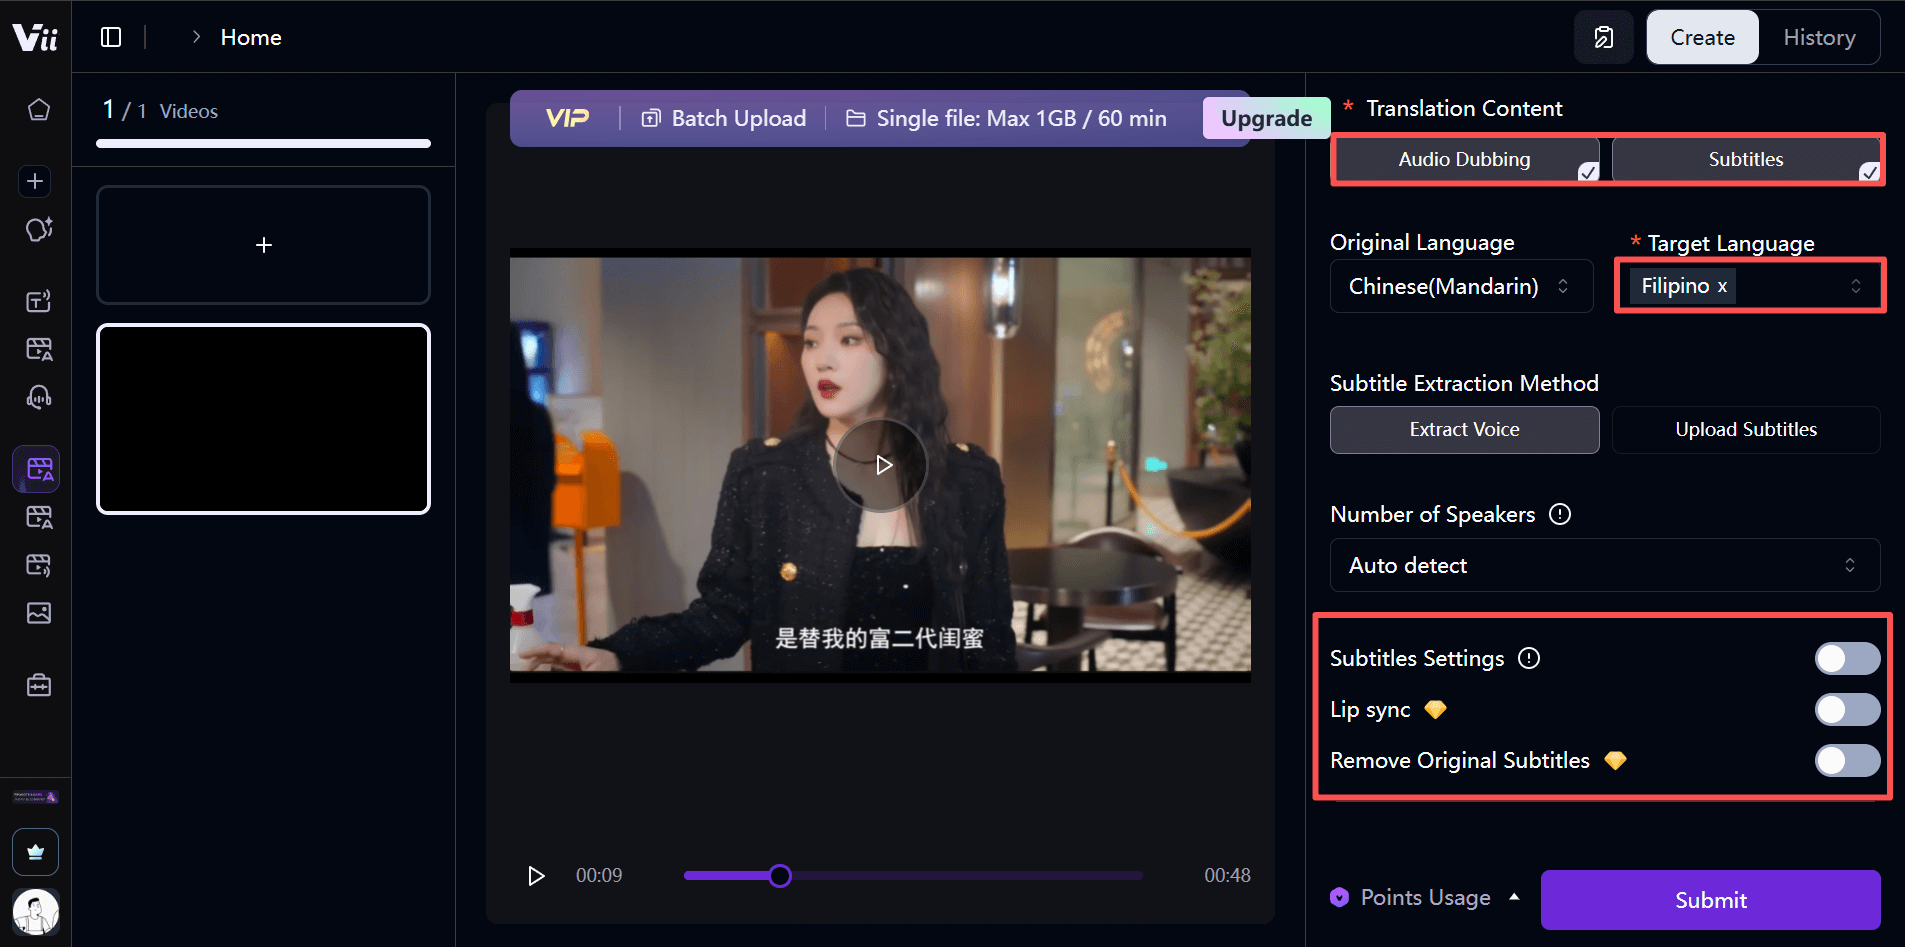Select the Upload Subtitles option

(x=1745, y=429)
